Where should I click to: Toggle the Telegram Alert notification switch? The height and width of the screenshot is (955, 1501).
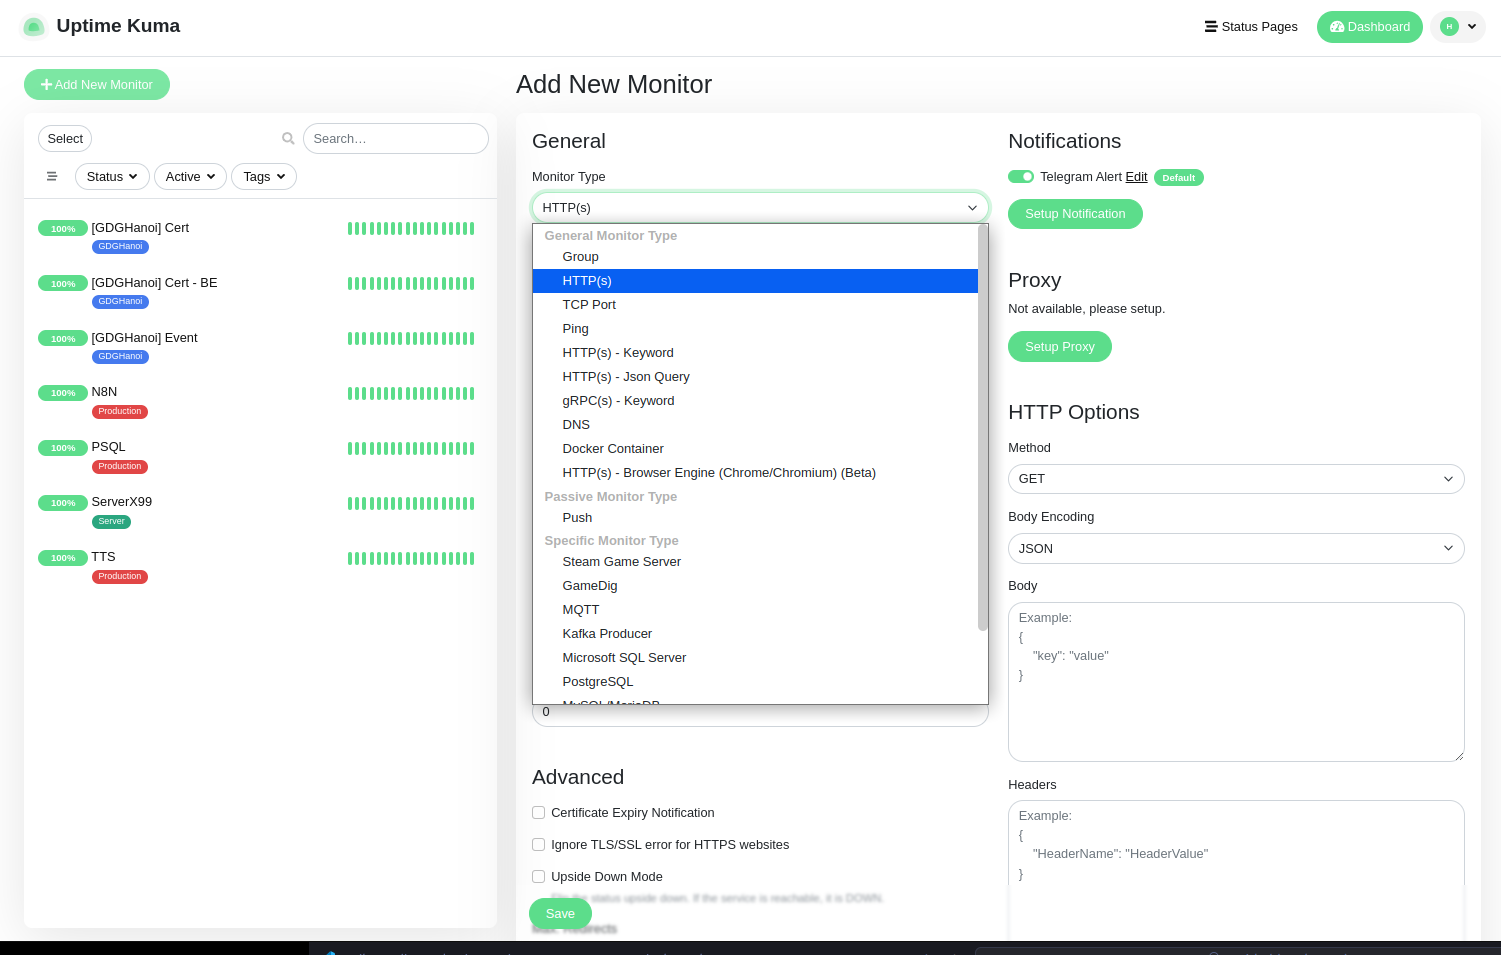[1021, 177]
